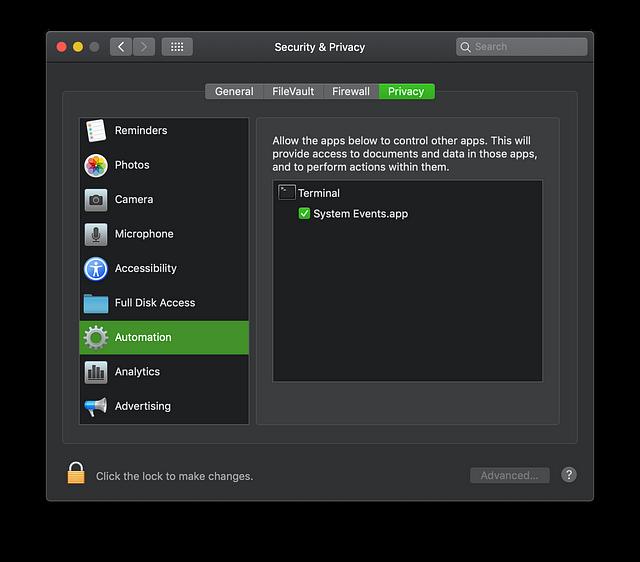Click the blue Accessibility icon
The width and height of the screenshot is (640, 562).
96,269
